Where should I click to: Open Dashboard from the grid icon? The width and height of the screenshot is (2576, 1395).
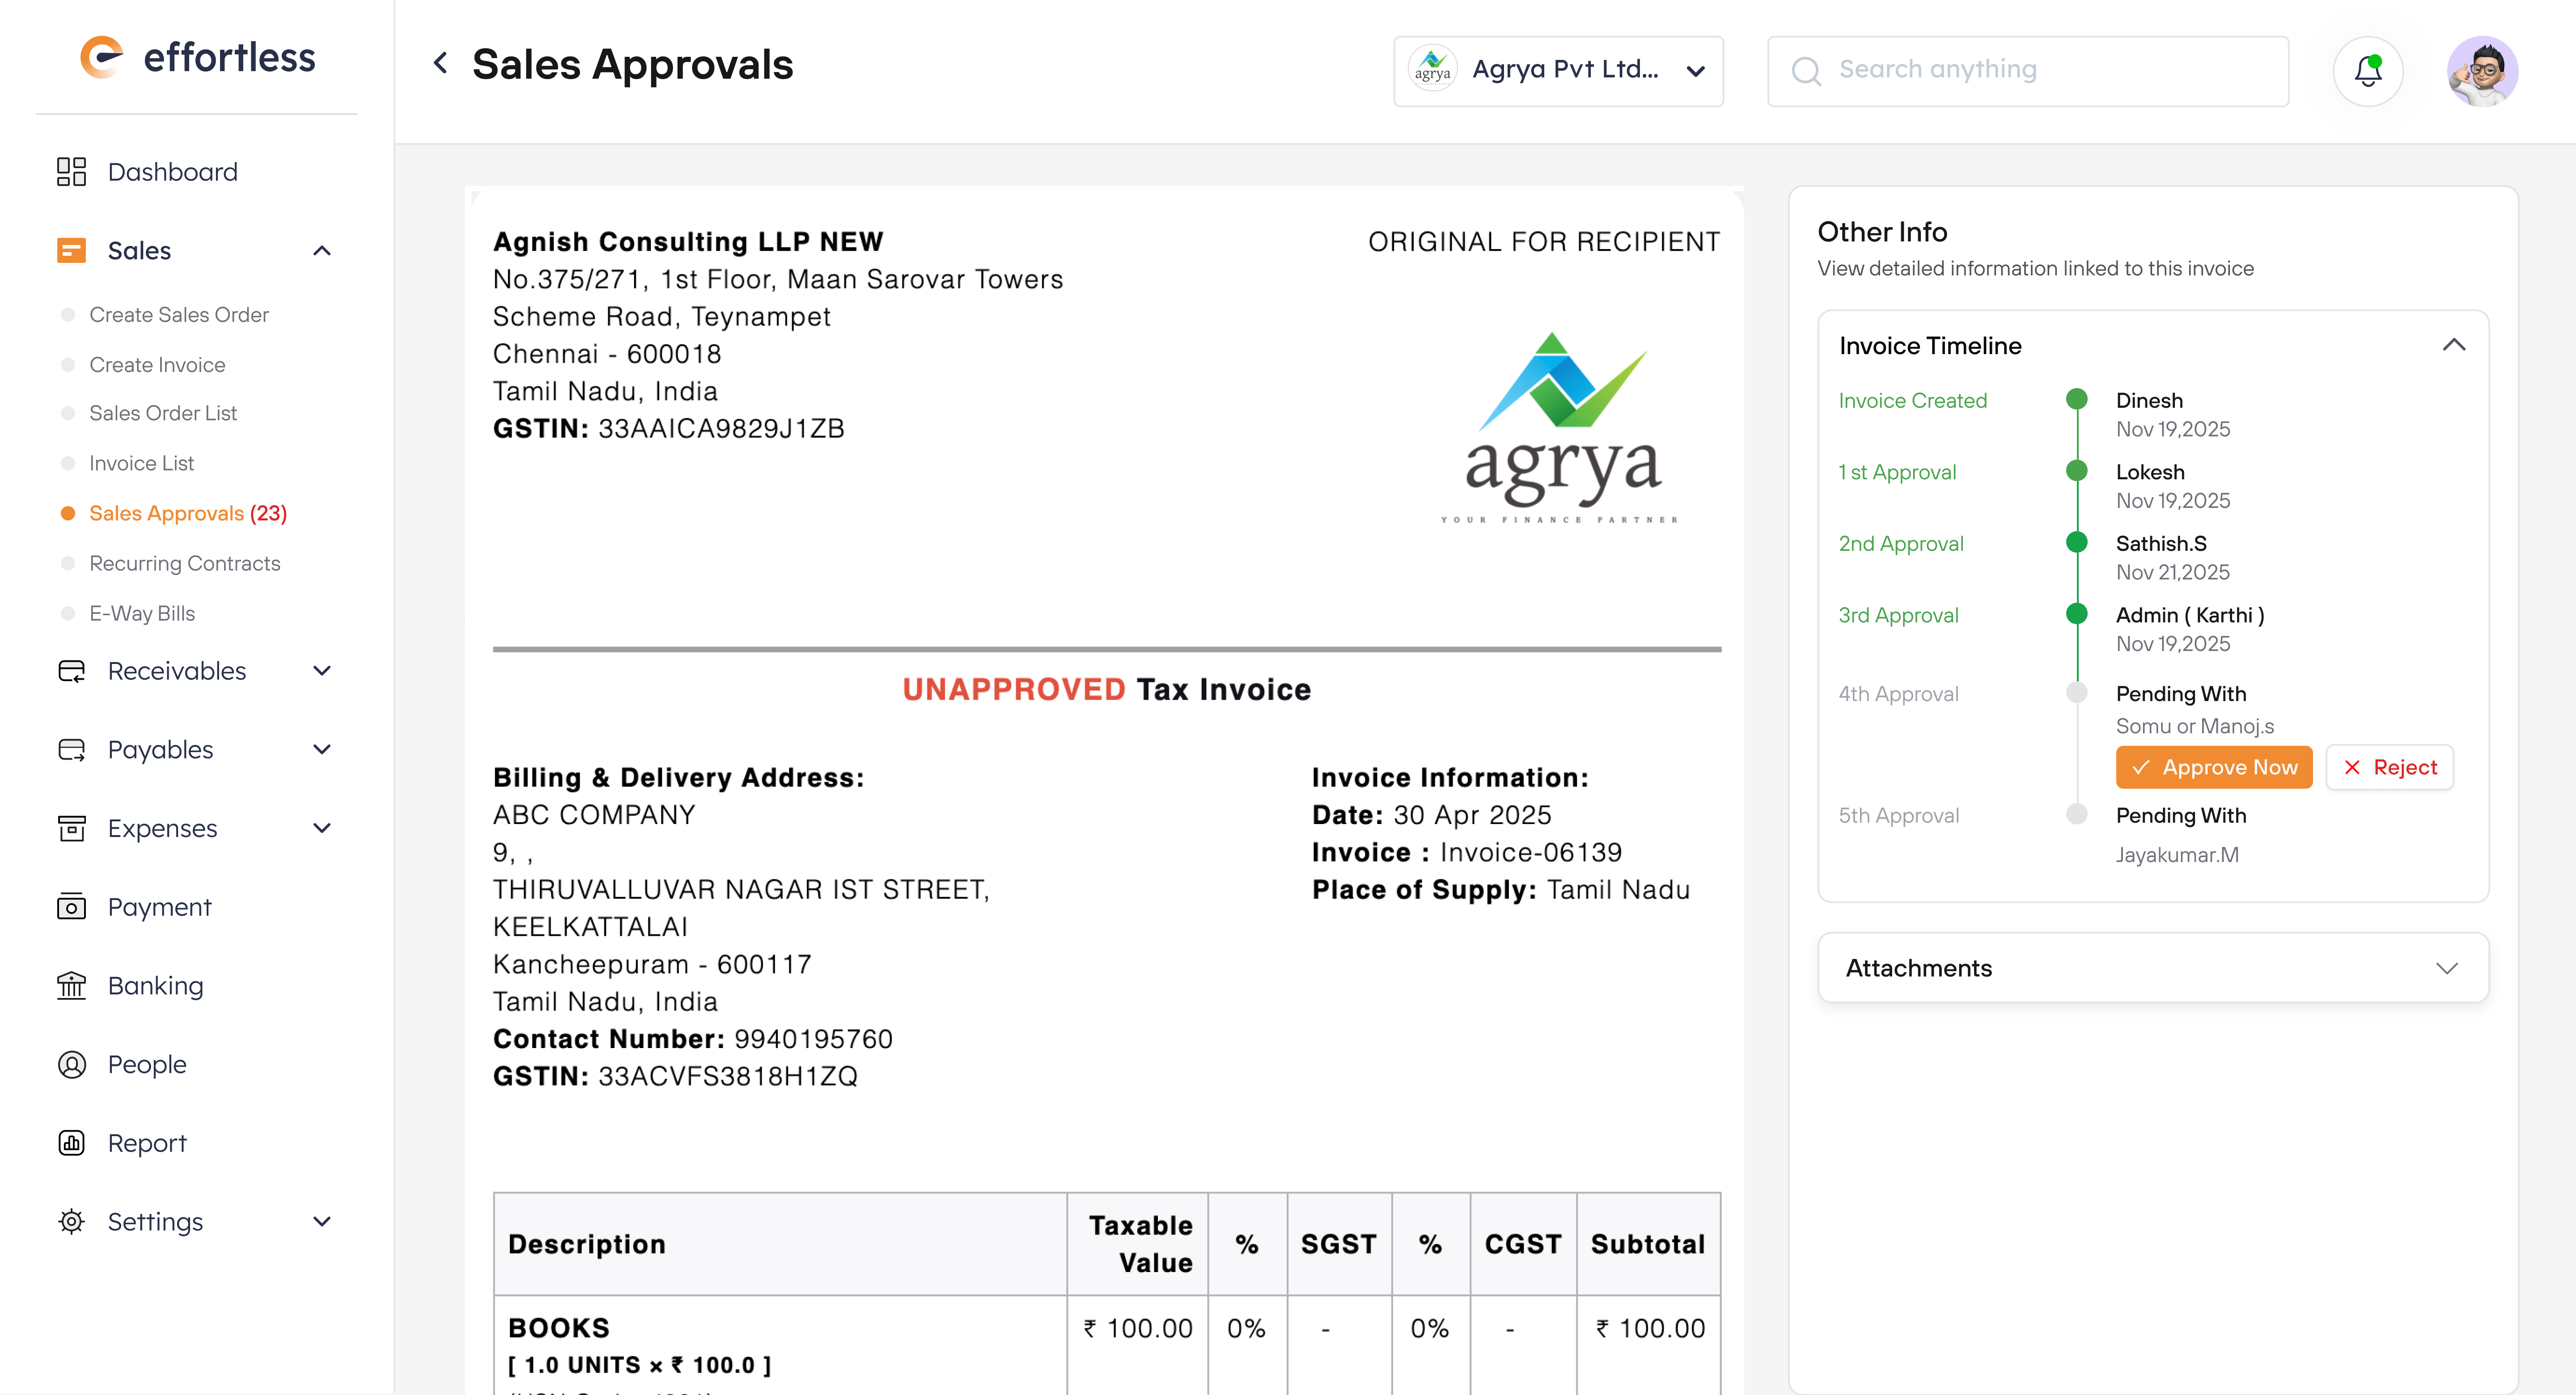tap(71, 172)
